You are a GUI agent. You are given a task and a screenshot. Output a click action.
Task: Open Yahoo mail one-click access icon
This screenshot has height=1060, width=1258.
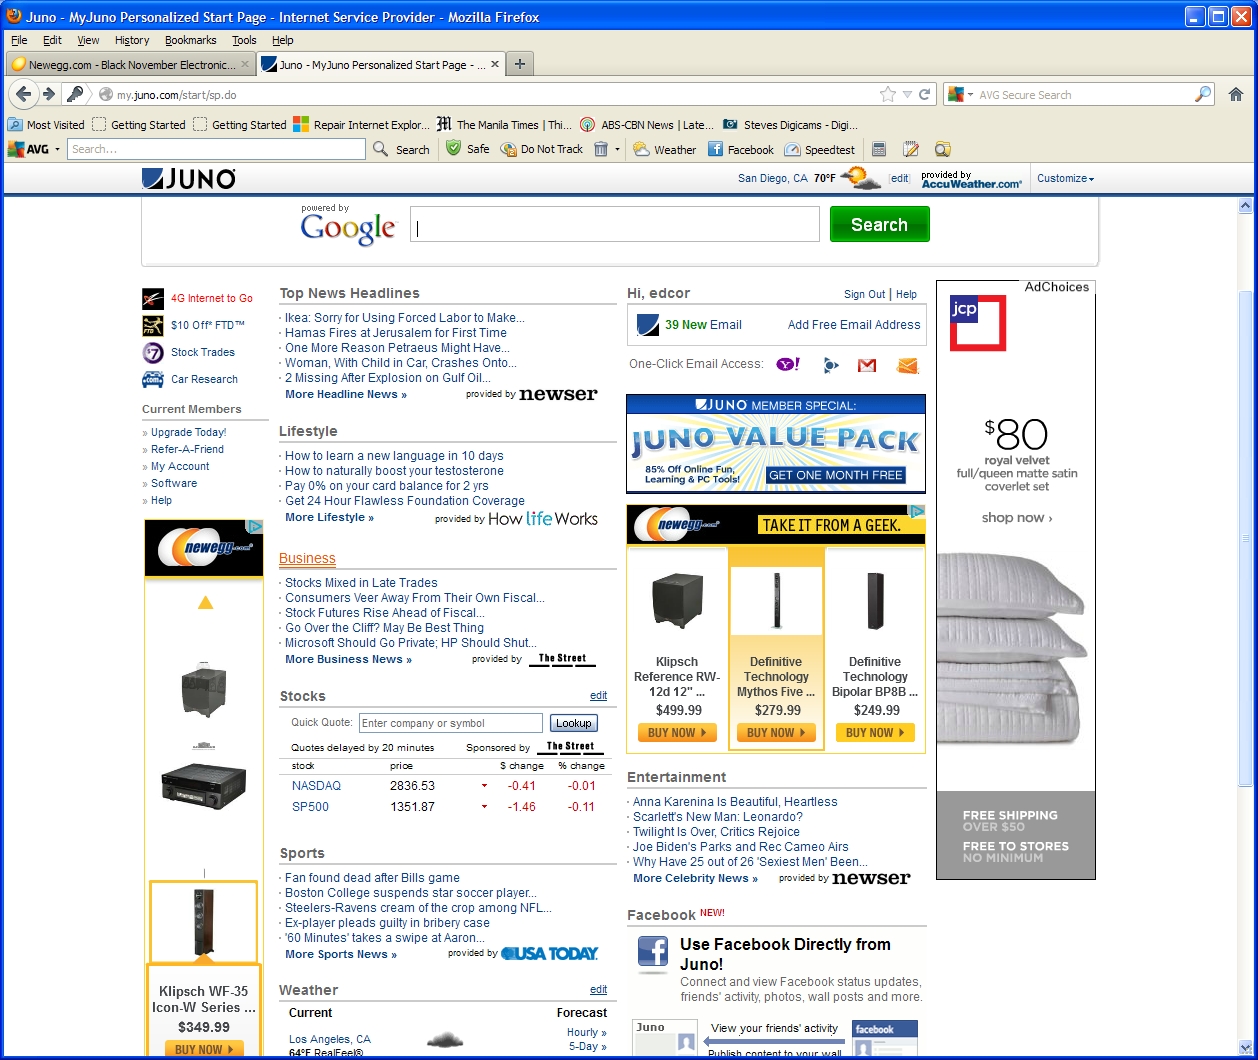(788, 365)
